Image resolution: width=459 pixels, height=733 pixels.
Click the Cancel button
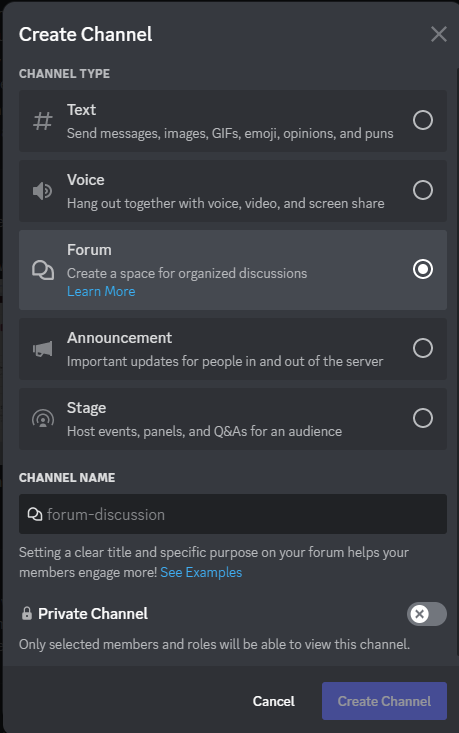coord(273,701)
